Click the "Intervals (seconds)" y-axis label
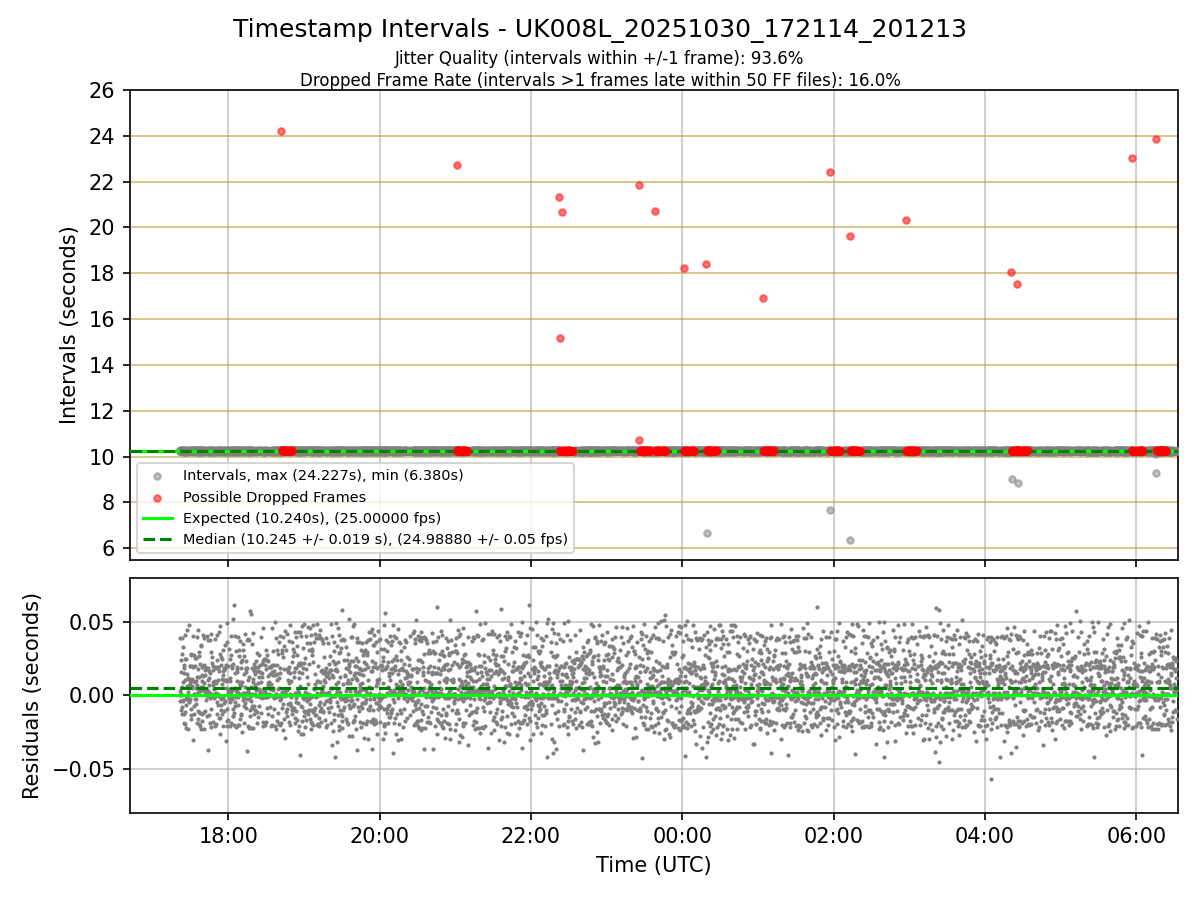The width and height of the screenshot is (1200, 900). [69, 325]
